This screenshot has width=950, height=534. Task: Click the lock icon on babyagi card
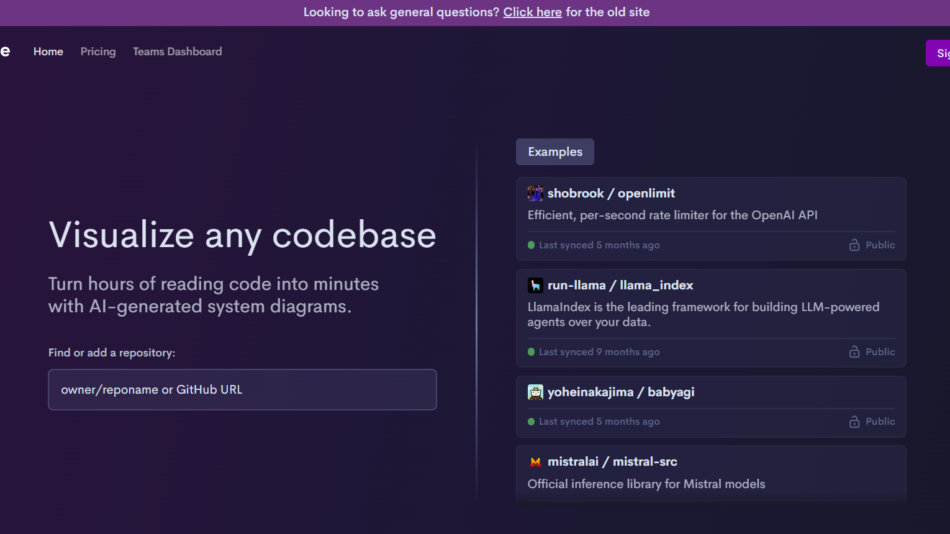point(854,422)
